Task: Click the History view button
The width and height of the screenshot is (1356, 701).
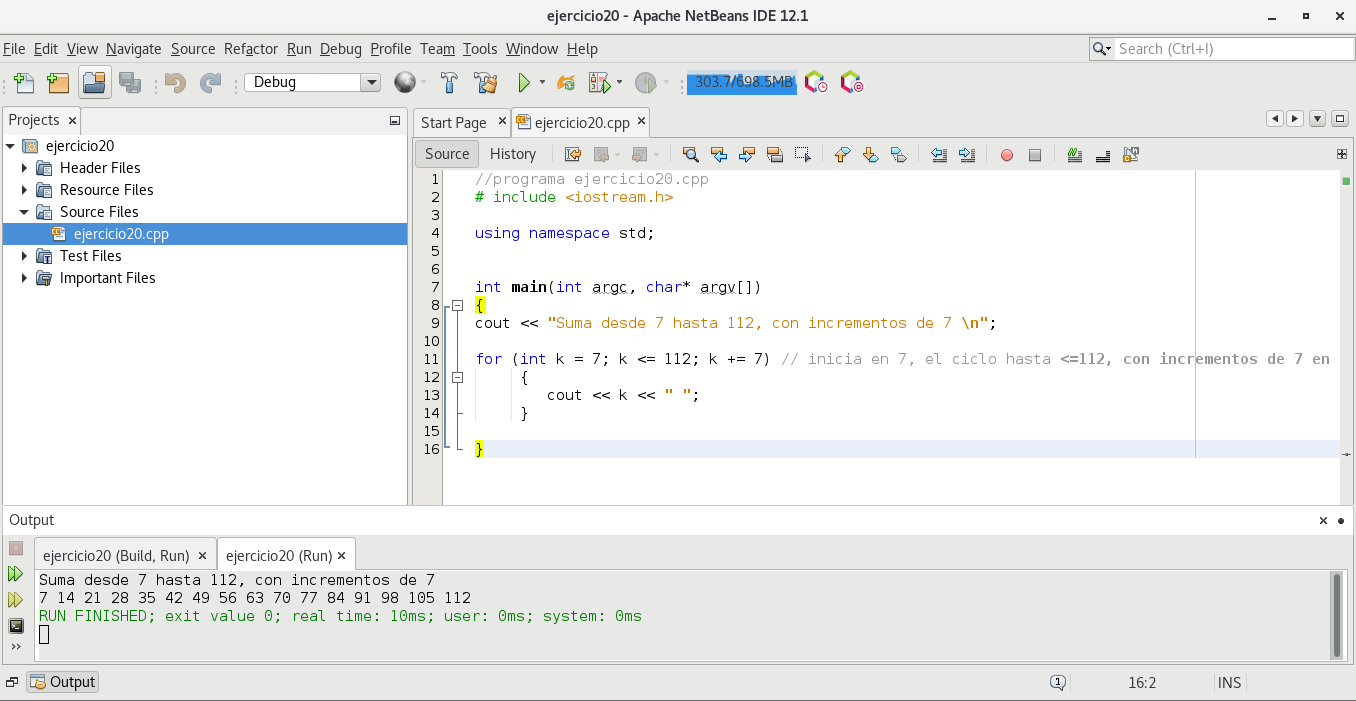Action: click(x=513, y=154)
